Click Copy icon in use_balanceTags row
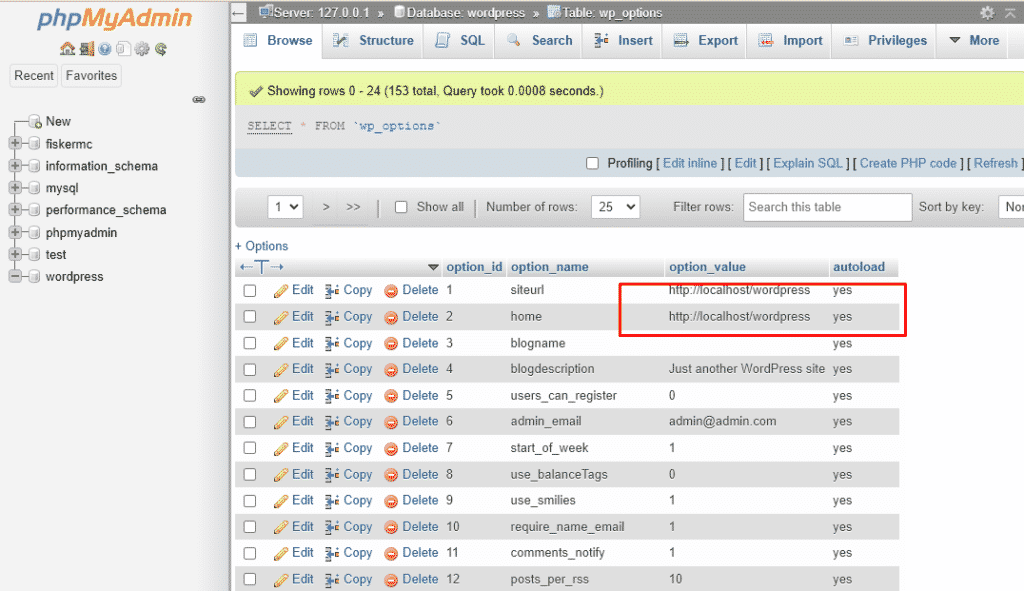 tap(332, 475)
